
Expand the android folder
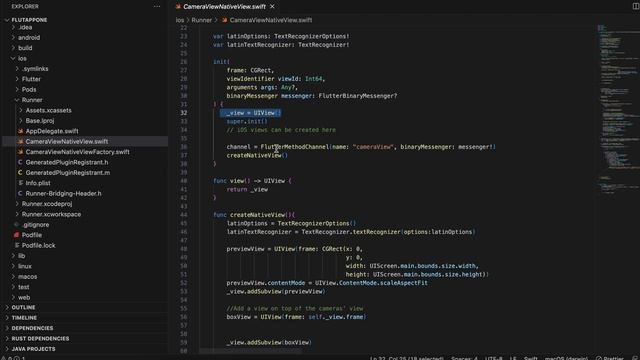29,38
